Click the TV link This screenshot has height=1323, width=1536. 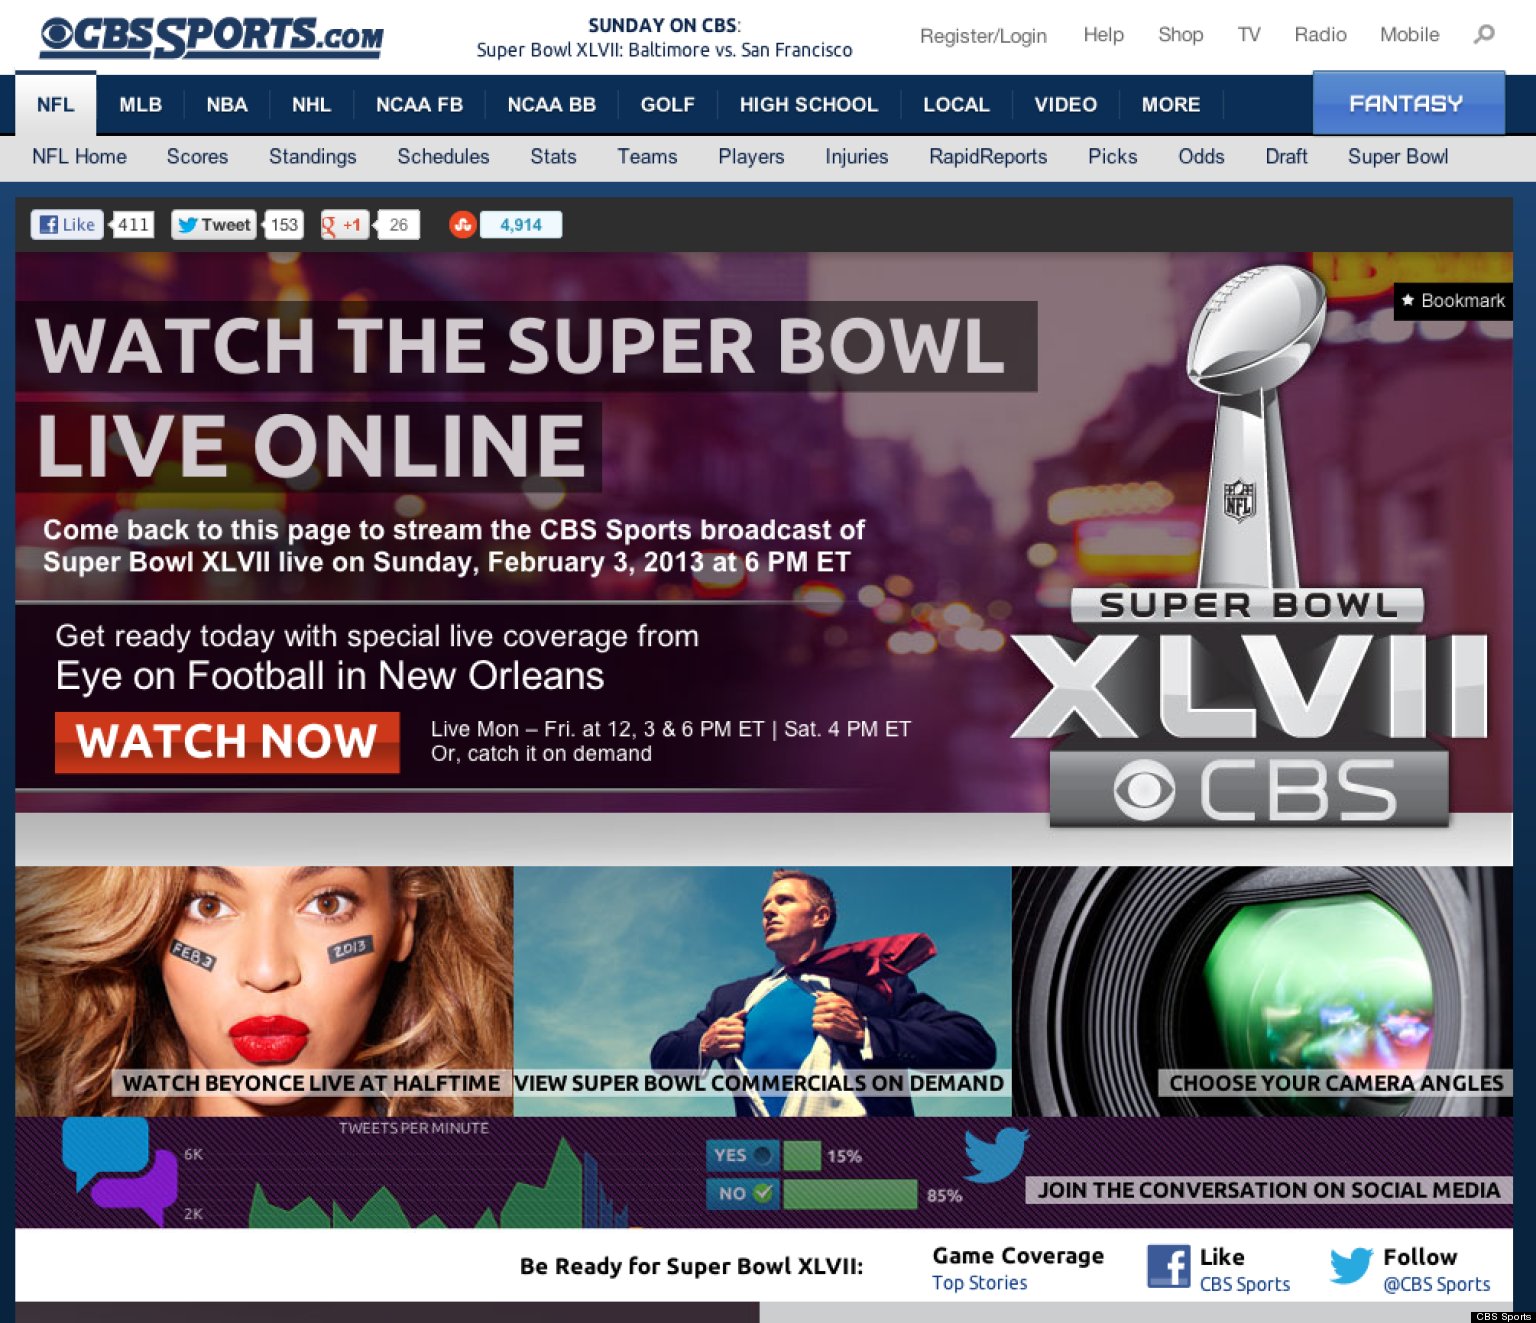pyautogui.click(x=1249, y=35)
